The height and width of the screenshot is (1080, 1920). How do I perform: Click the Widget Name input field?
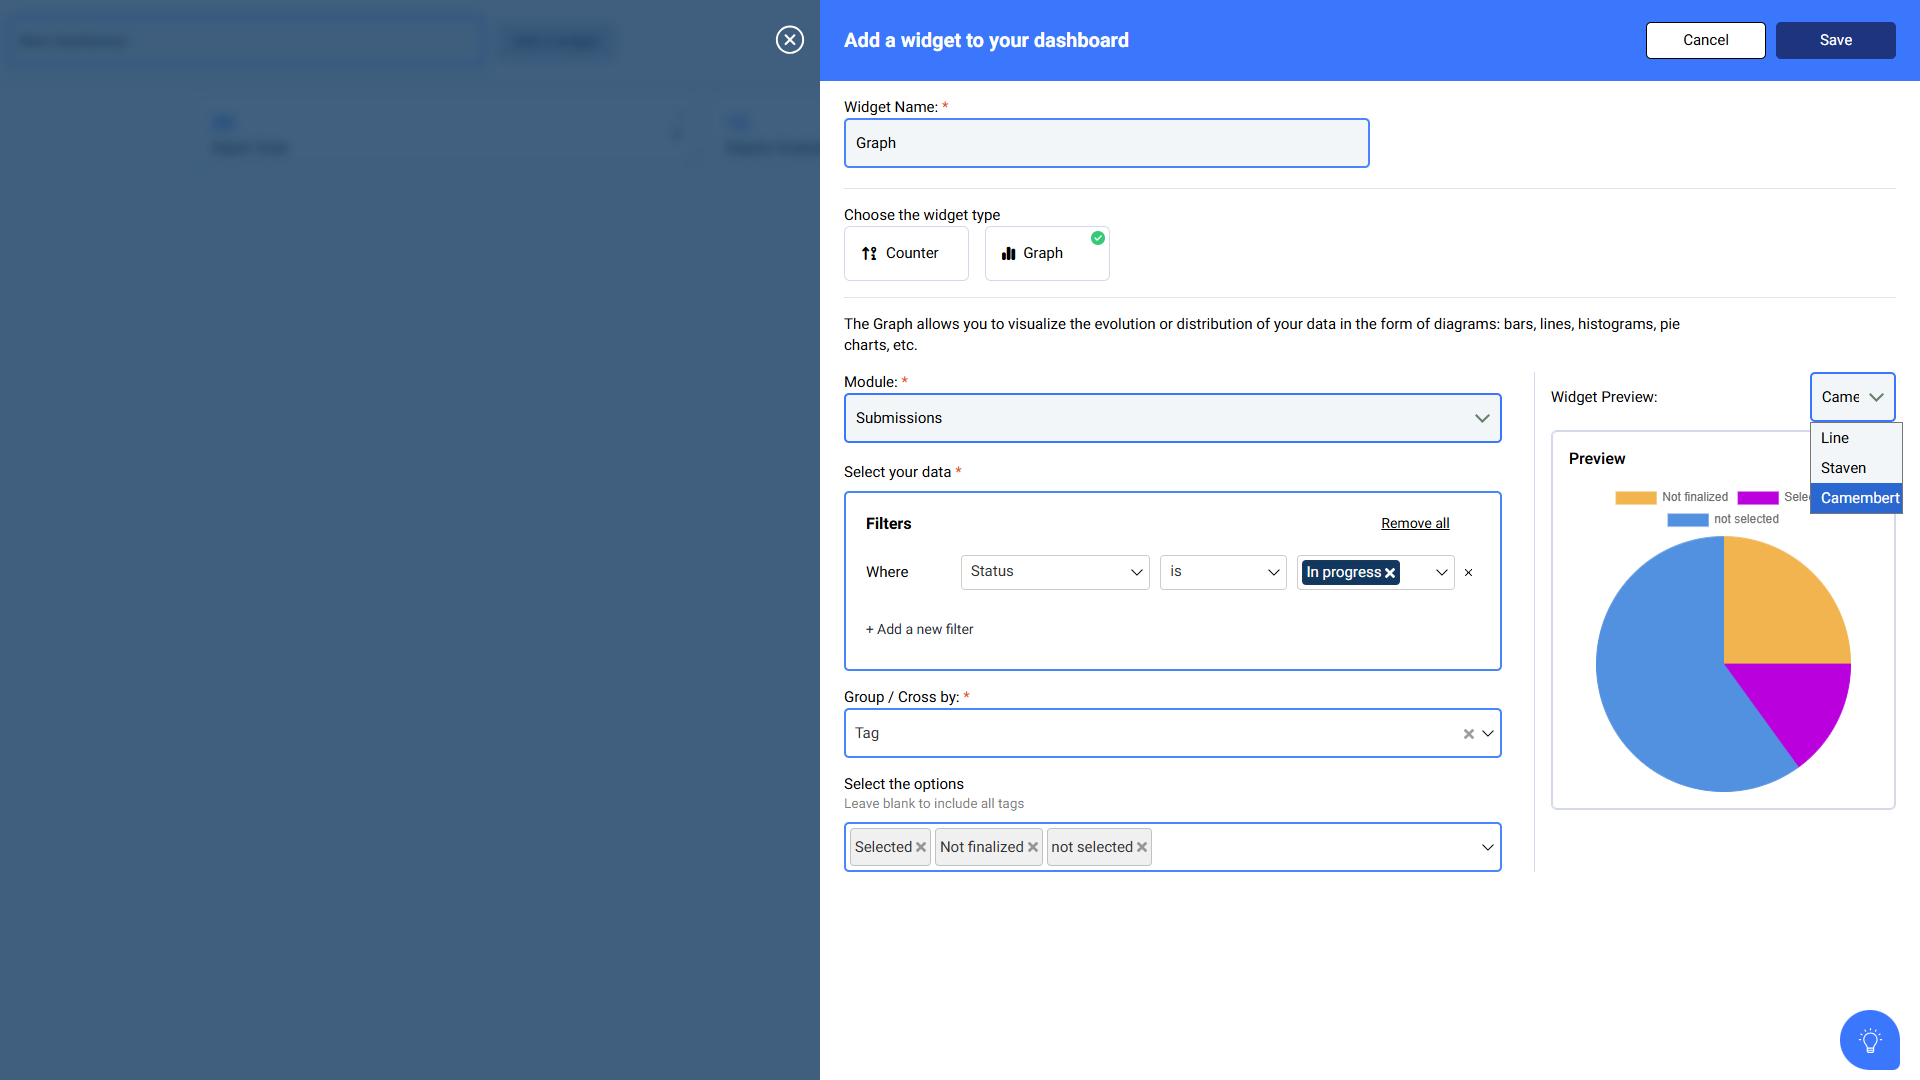pos(1106,143)
